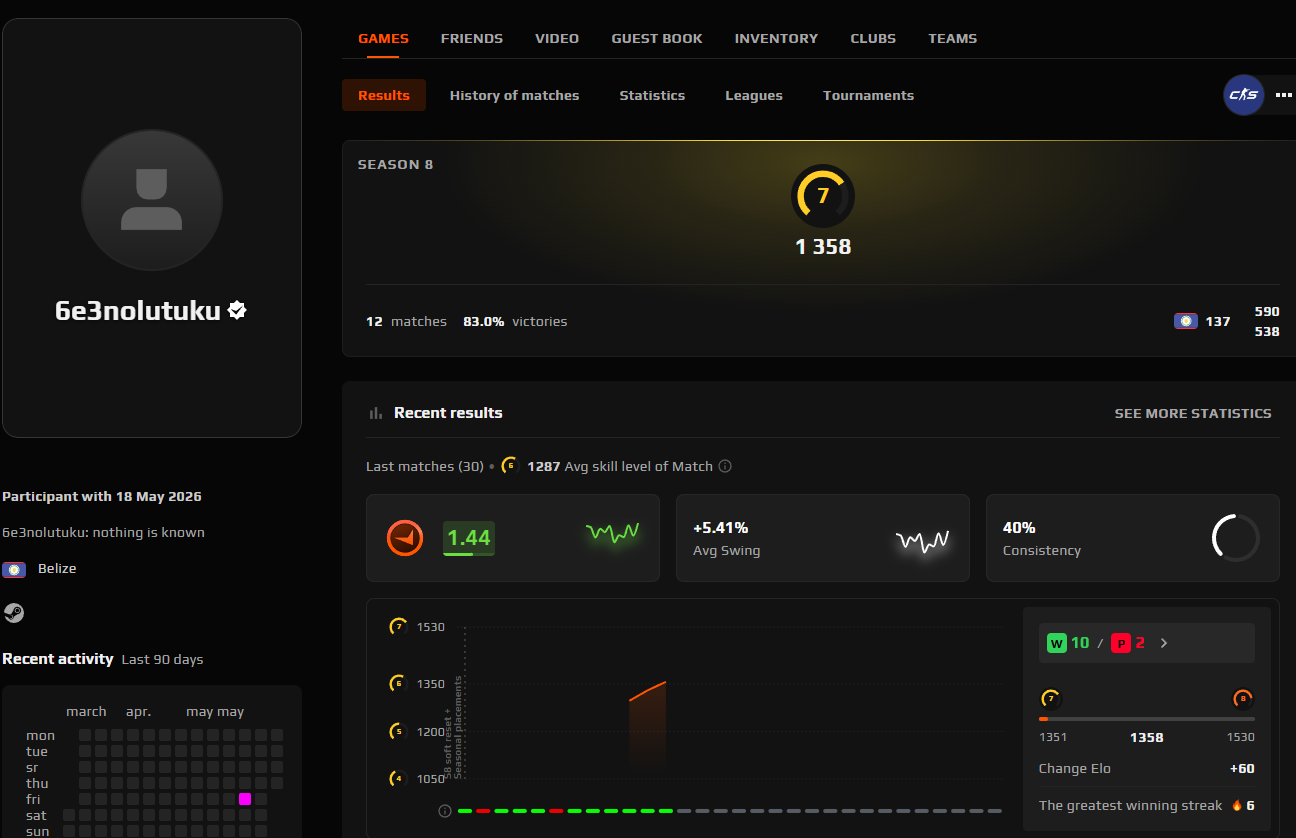Click the fire icon for winning streak
The height and width of the screenshot is (838, 1296).
pyautogui.click(x=1236, y=805)
